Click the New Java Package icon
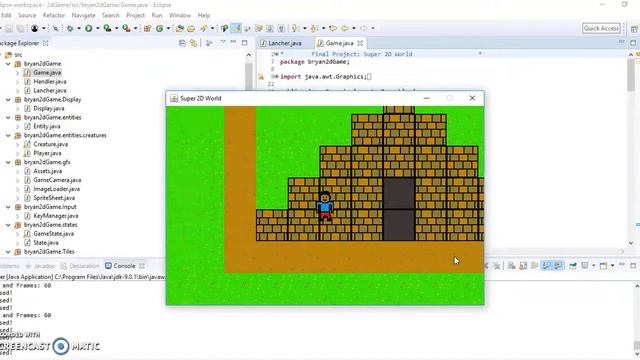 pyautogui.click(x=147, y=28)
